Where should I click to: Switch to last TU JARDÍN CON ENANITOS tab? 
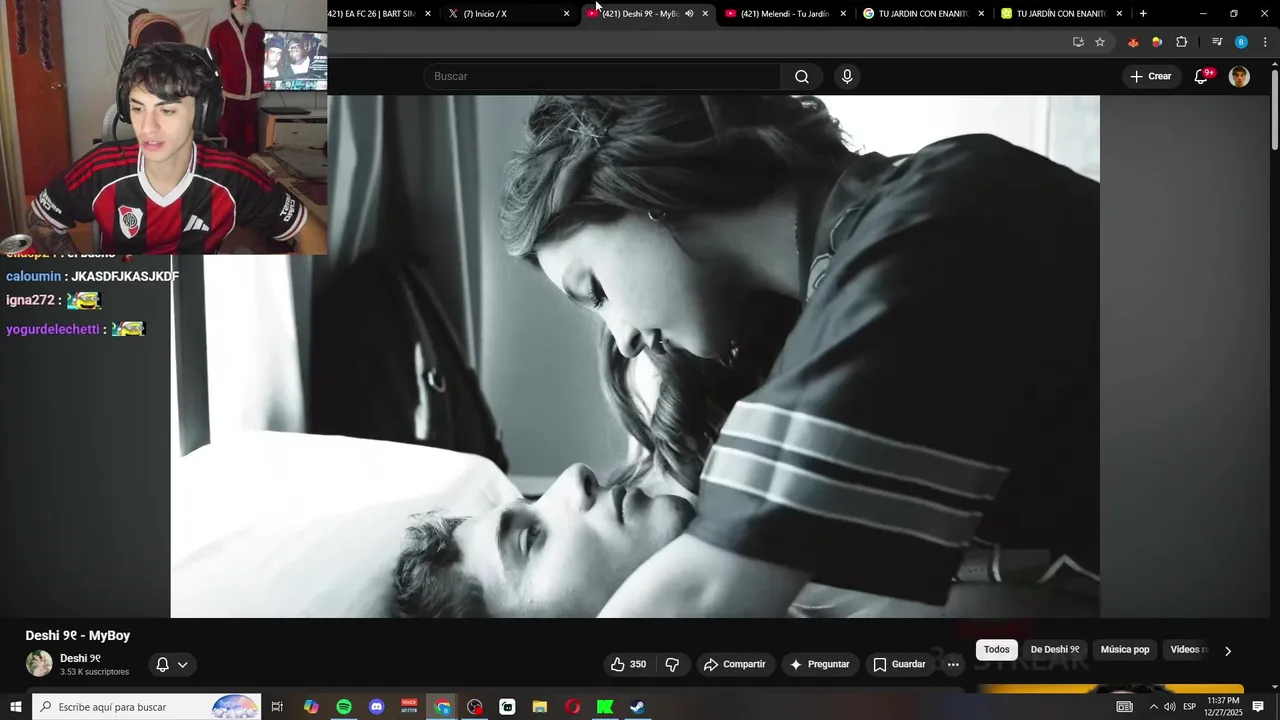point(1061,14)
